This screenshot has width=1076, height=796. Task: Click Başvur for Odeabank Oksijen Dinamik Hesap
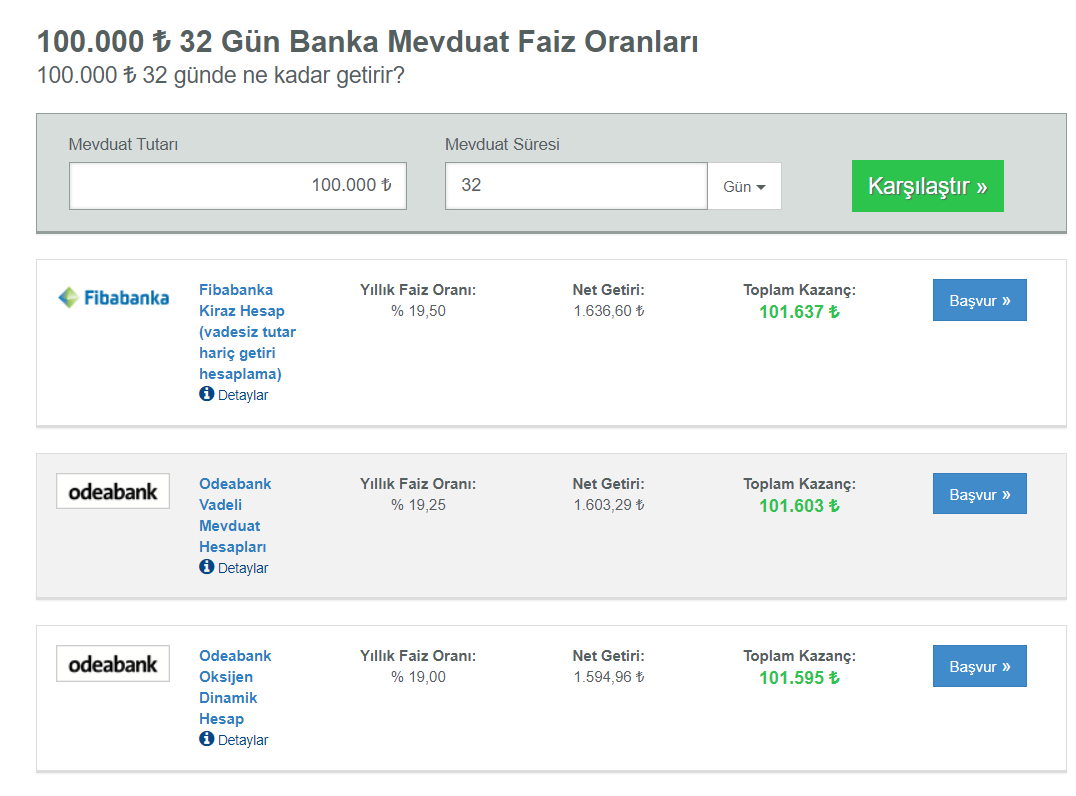pos(980,666)
